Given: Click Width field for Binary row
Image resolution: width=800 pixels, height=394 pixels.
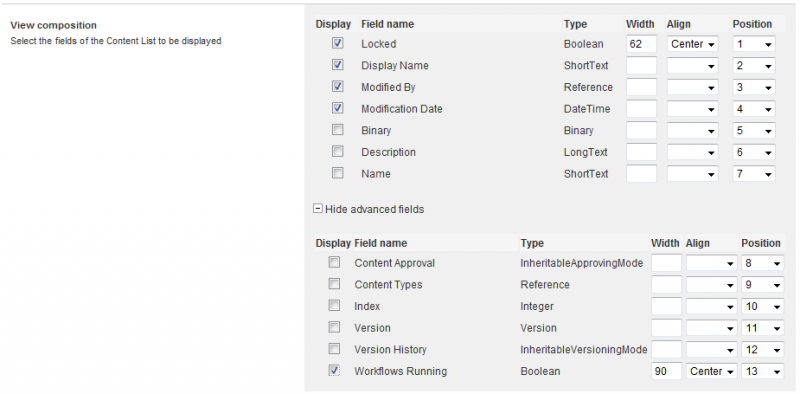Looking at the screenshot, I should (x=641, y=131).
